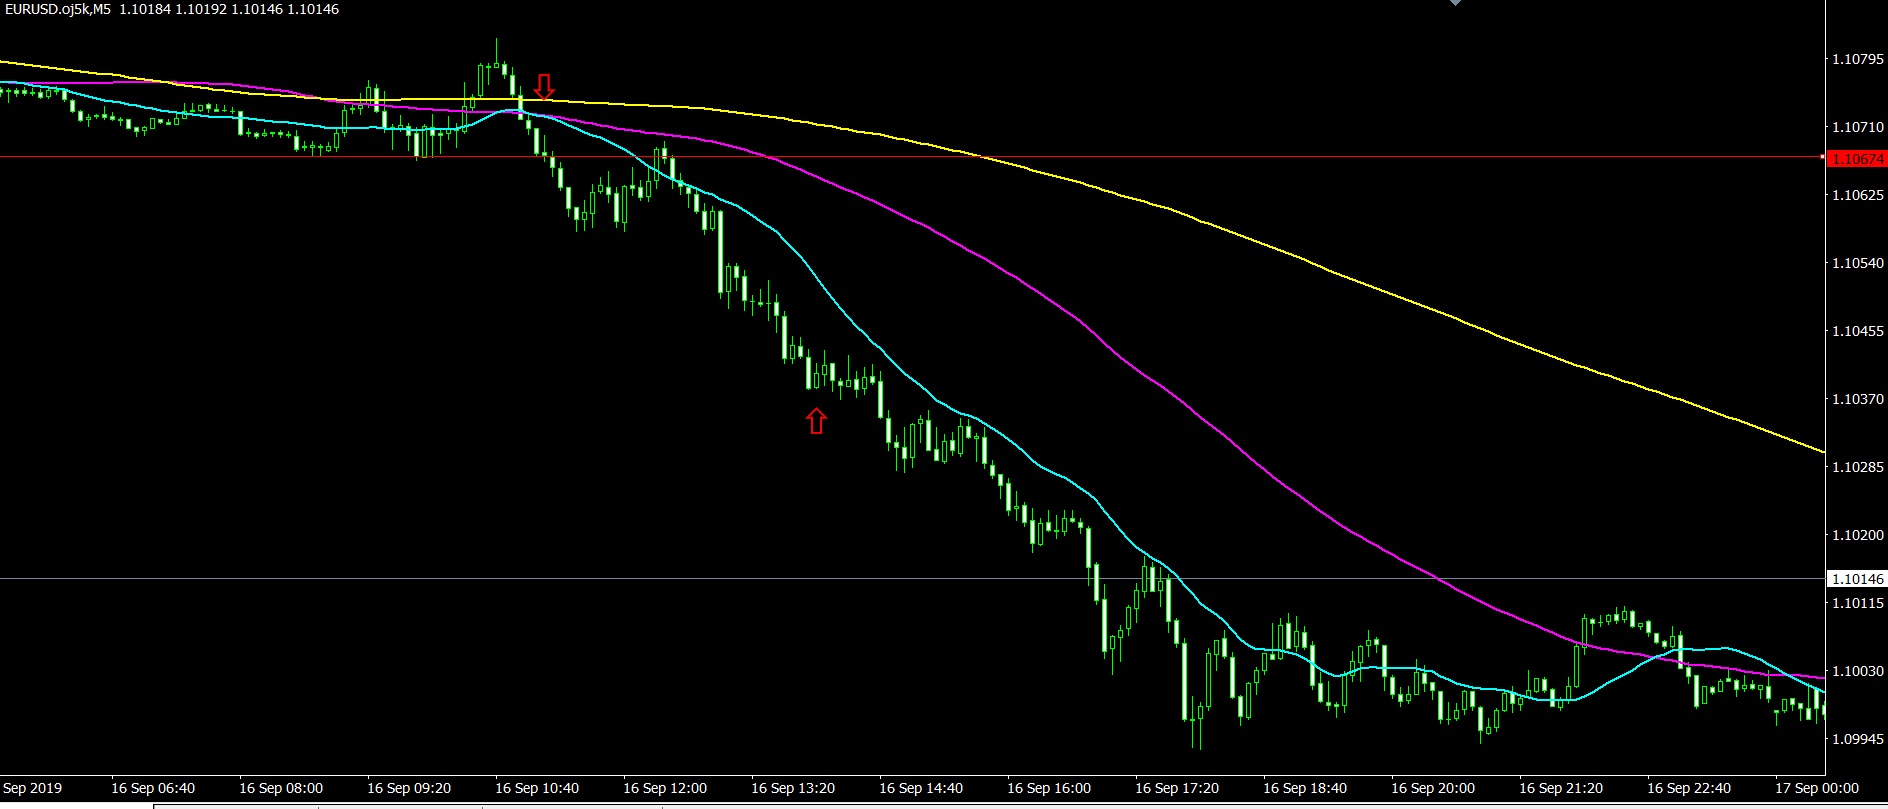Click time axis label 16 Sep 14:40
Viewport: 1888px width, 809px height.
pos(921,788)
